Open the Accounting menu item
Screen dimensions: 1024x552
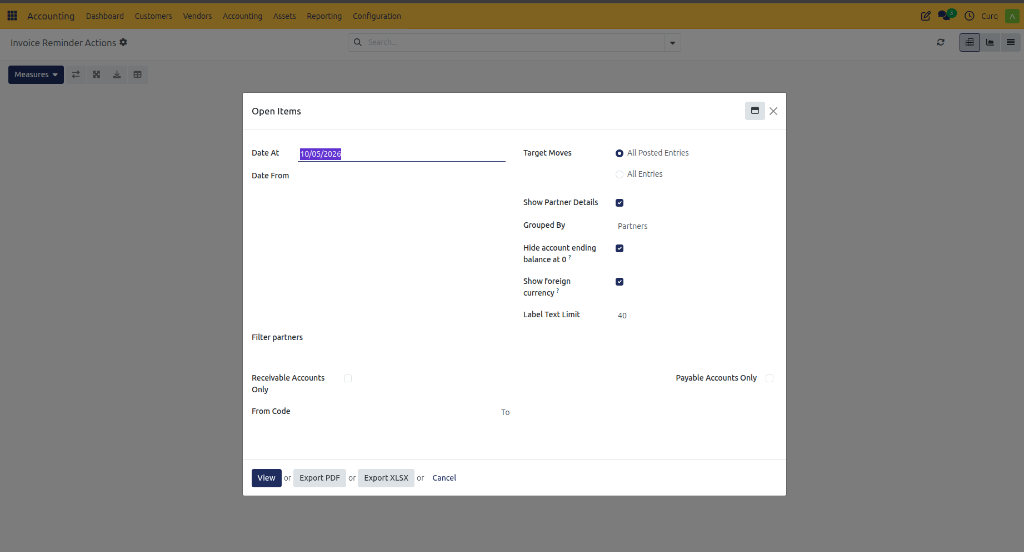(242, 16)
